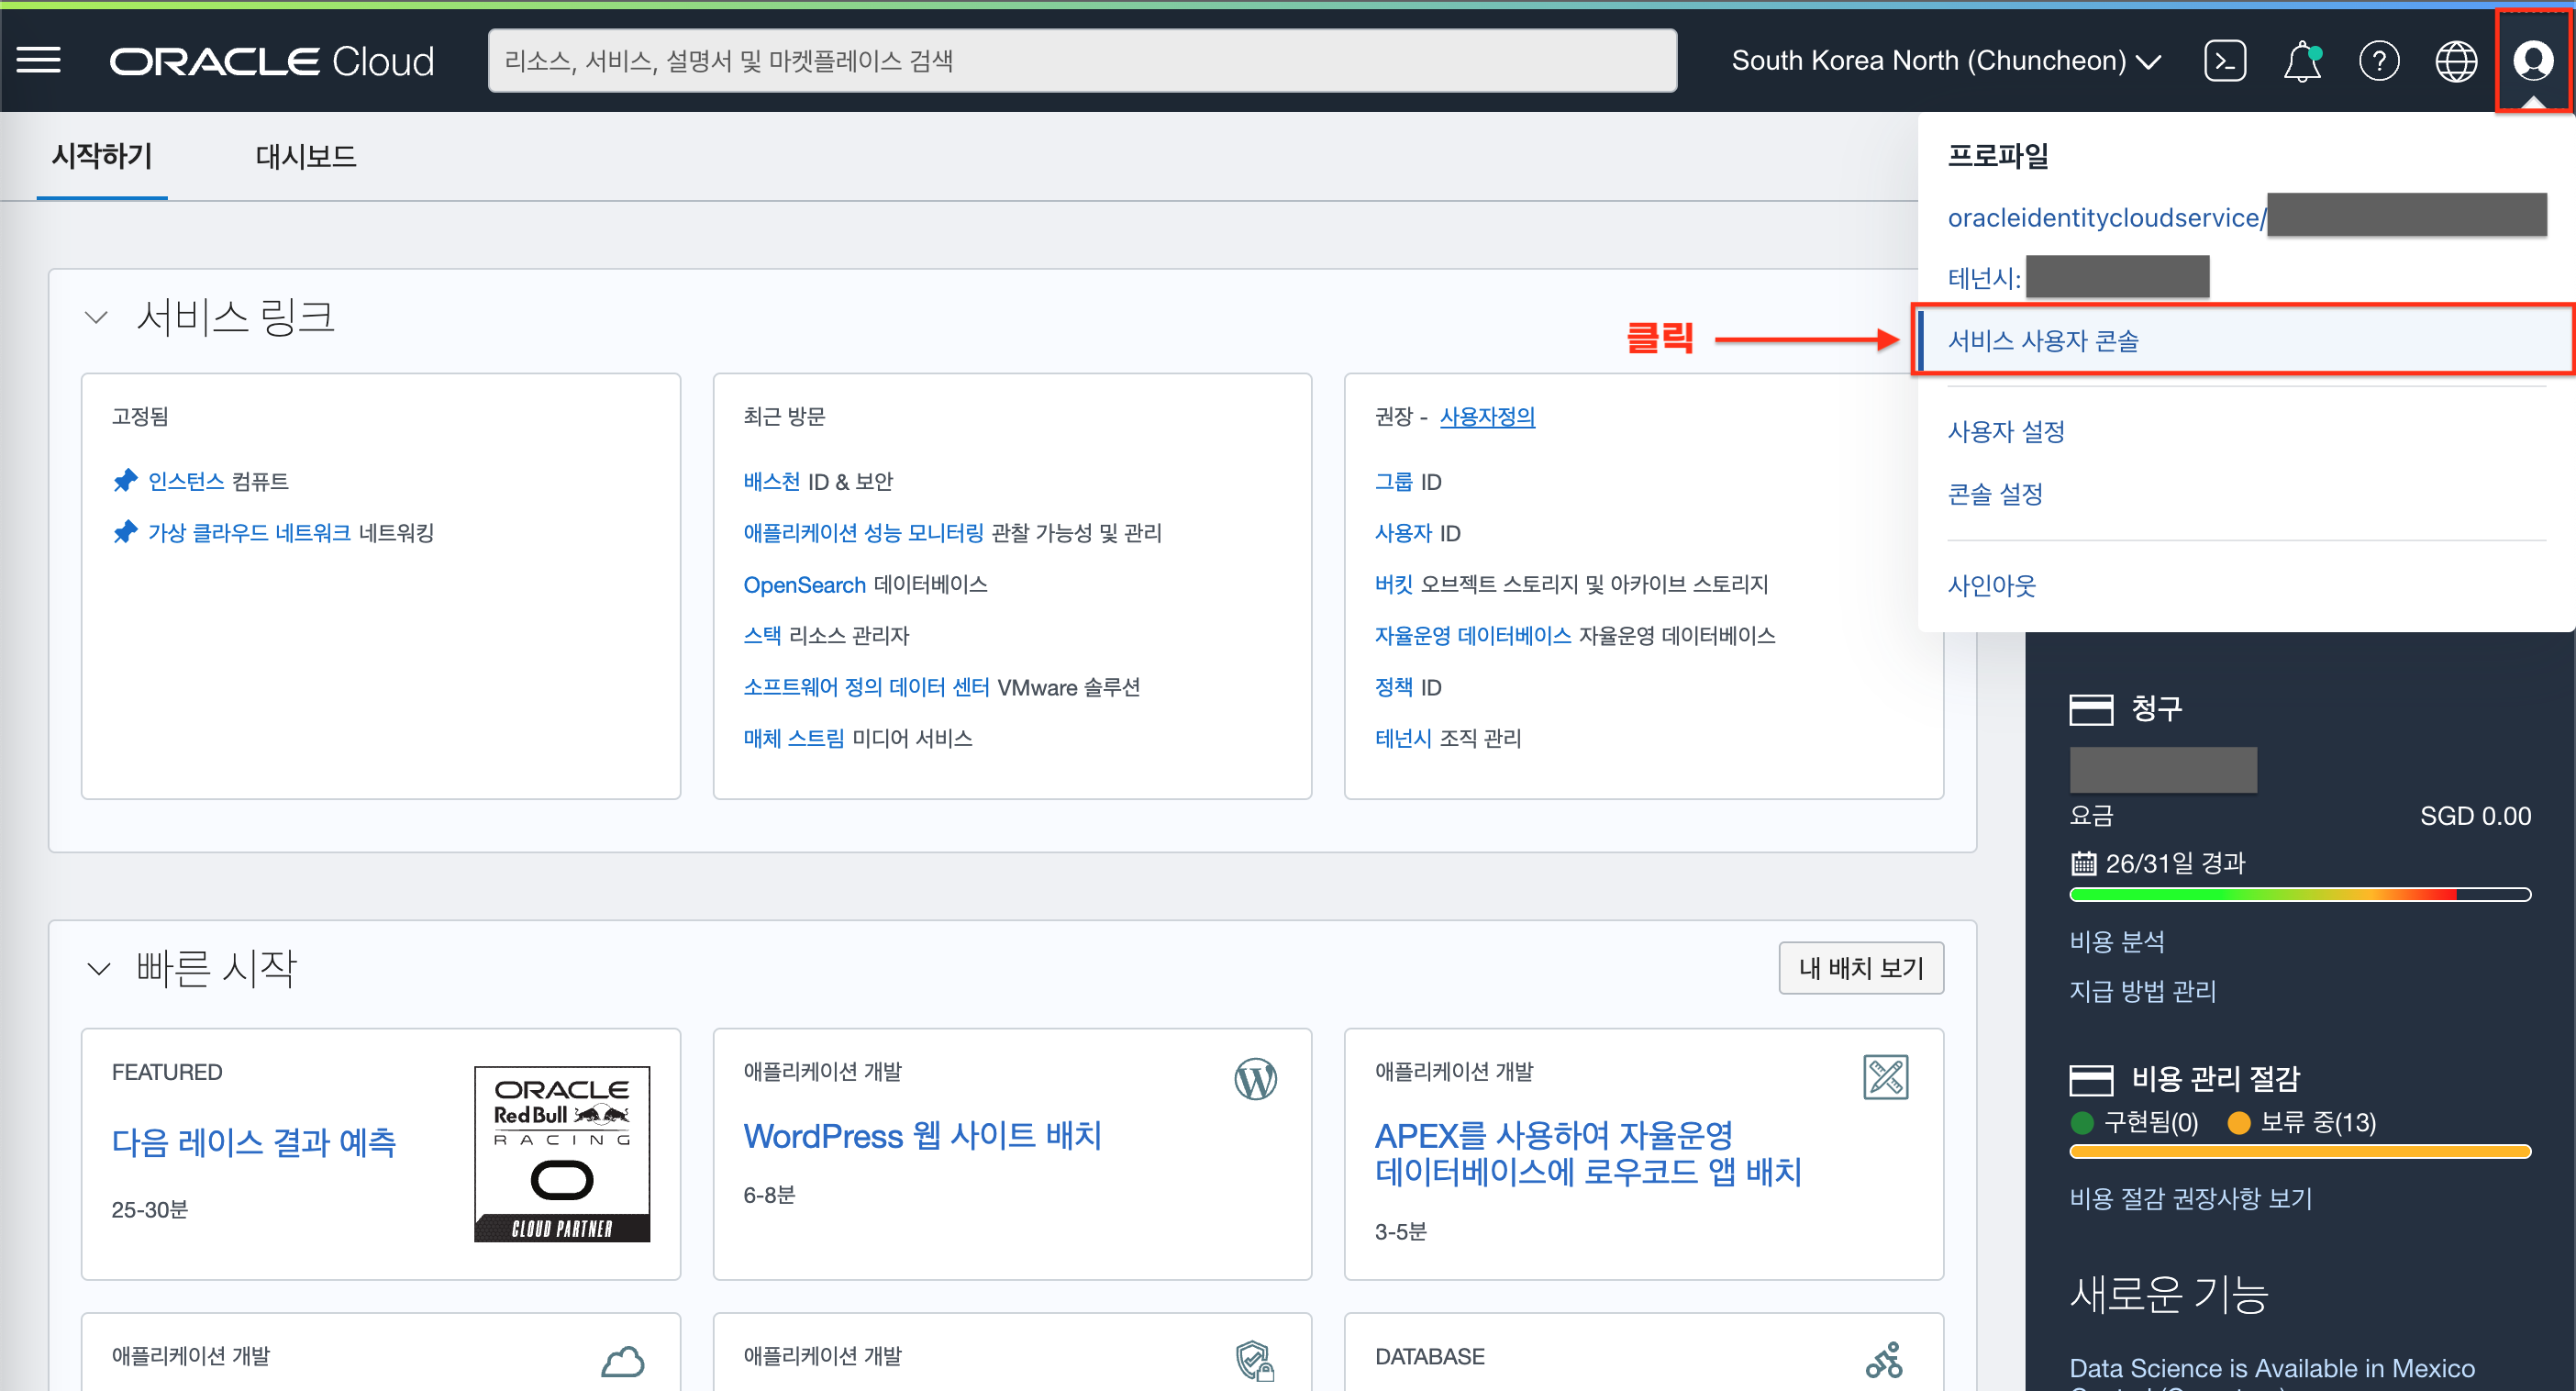Click the cost savings orange progress bar
The width and height of the screenshot is (2576, 1391).
point(2300,1151)
